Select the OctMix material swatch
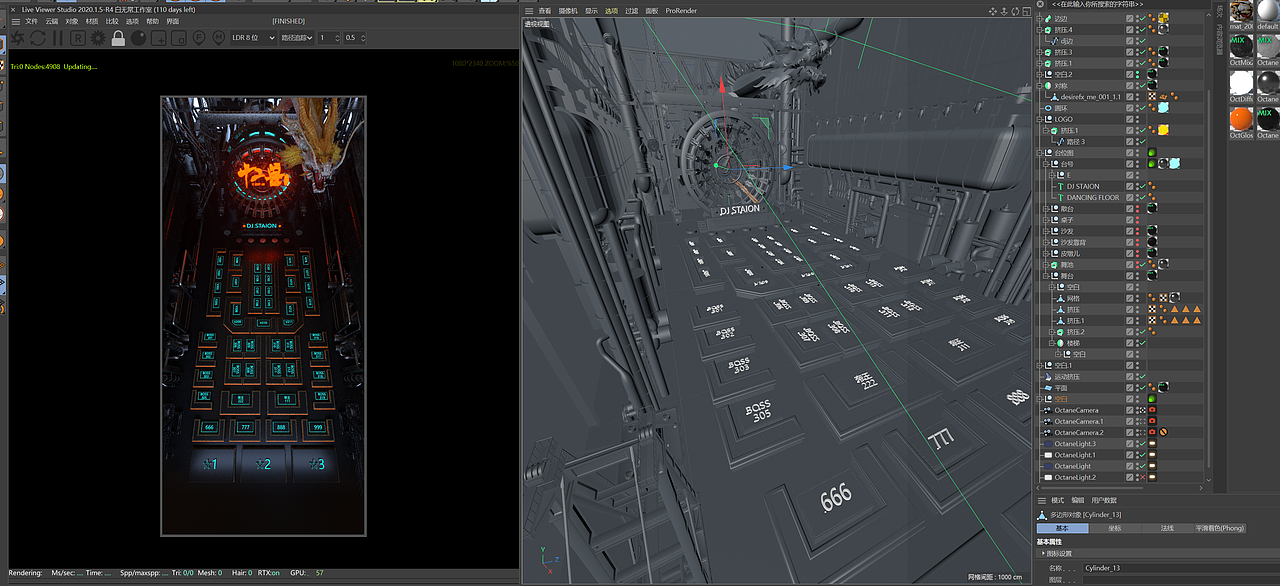The width and height of the screenshot is (1280, 586). coord(1241,48)
